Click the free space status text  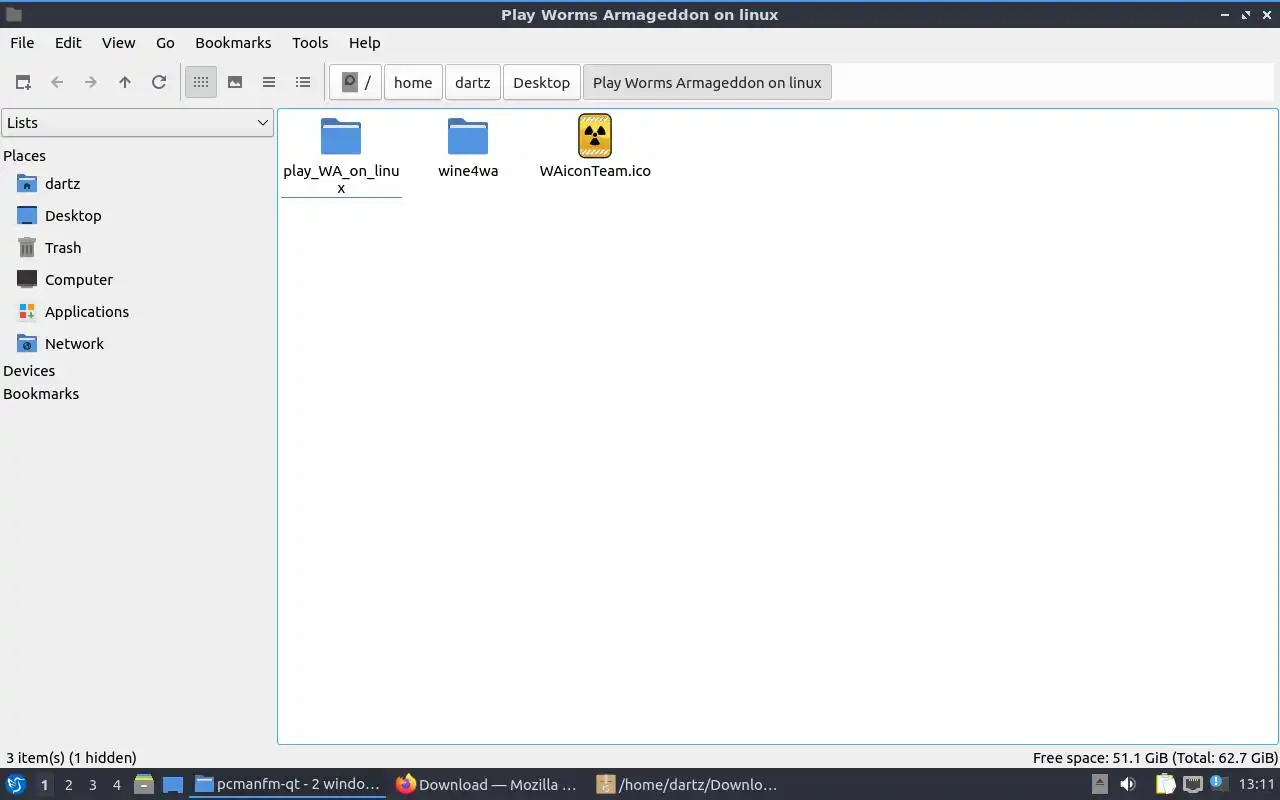pyautogui.click(x=1155, y=758)
